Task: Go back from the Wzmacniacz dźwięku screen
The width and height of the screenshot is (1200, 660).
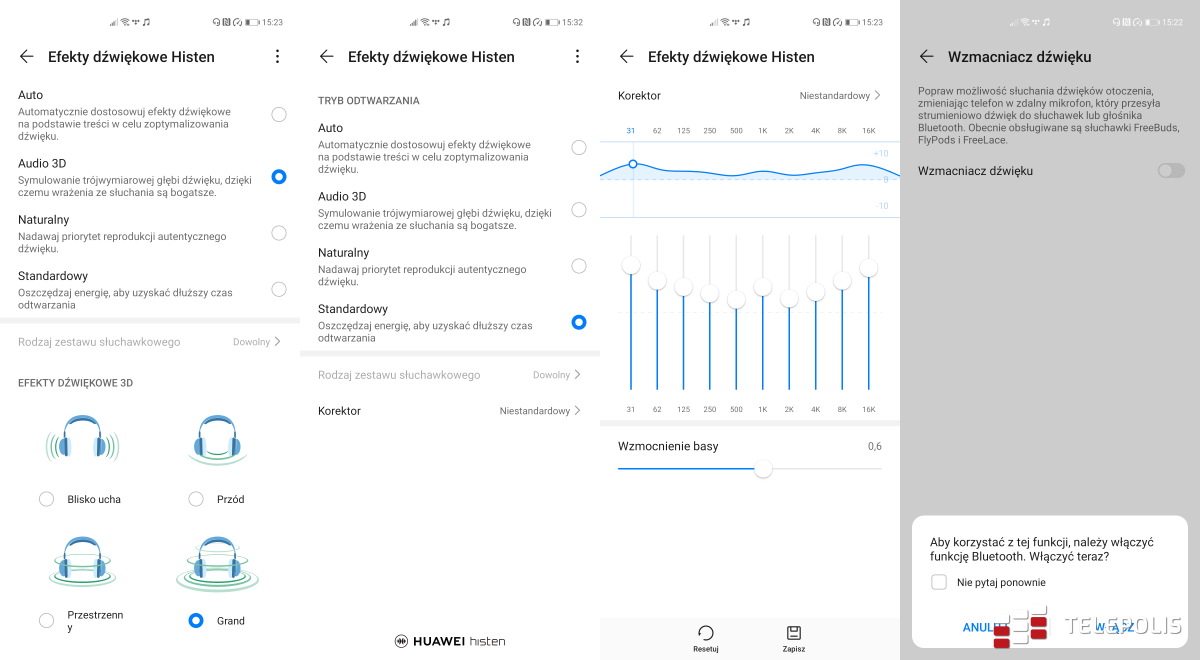Action: pyautogui.click(x=926, y=57)
